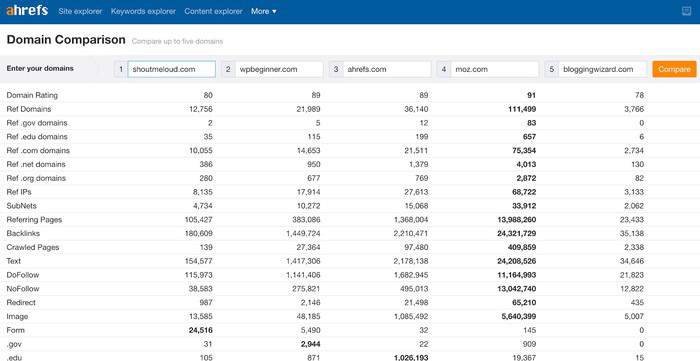The image size is (700, 361).
Task: Click DoFollow value 115,973
Action: coord(199,275)
